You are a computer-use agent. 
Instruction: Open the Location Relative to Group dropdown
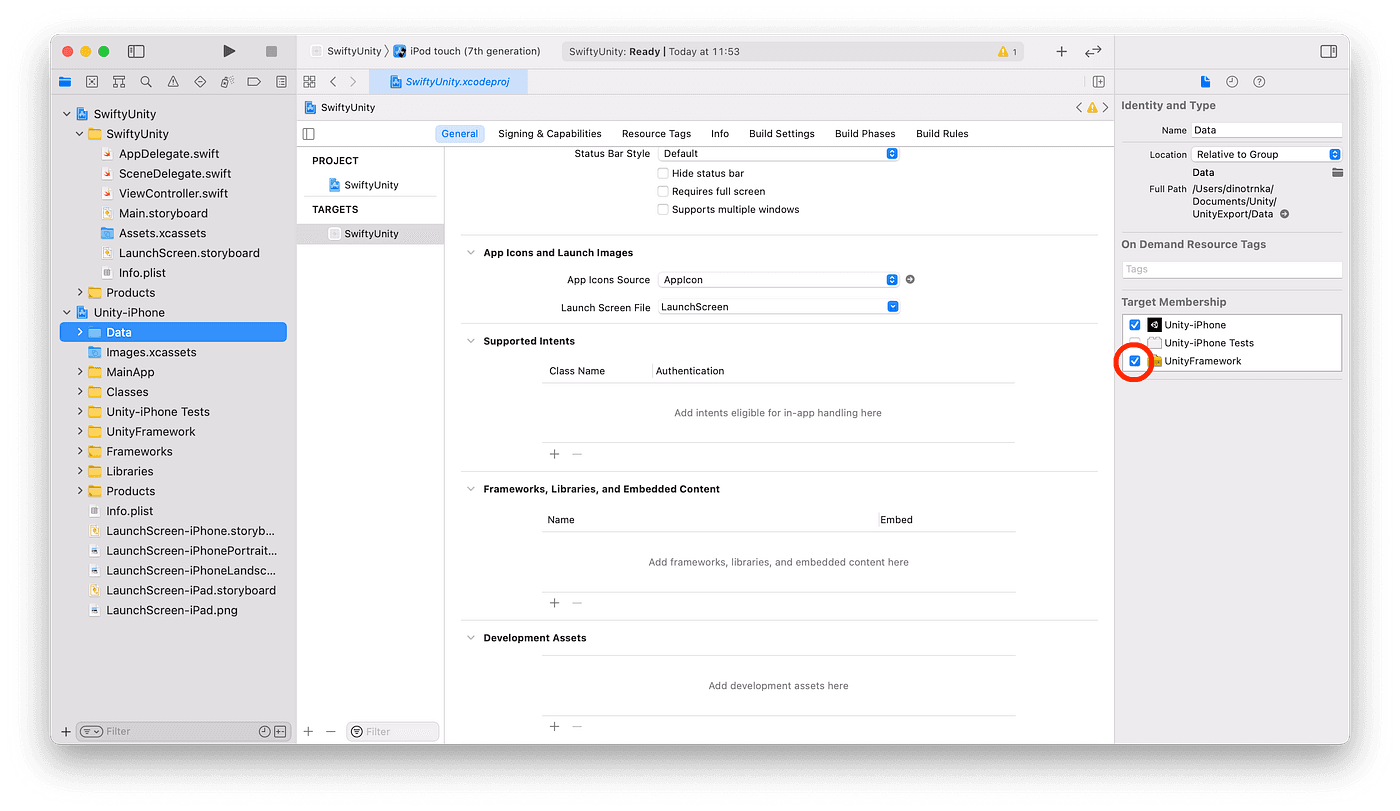(x=1266, y=154)
